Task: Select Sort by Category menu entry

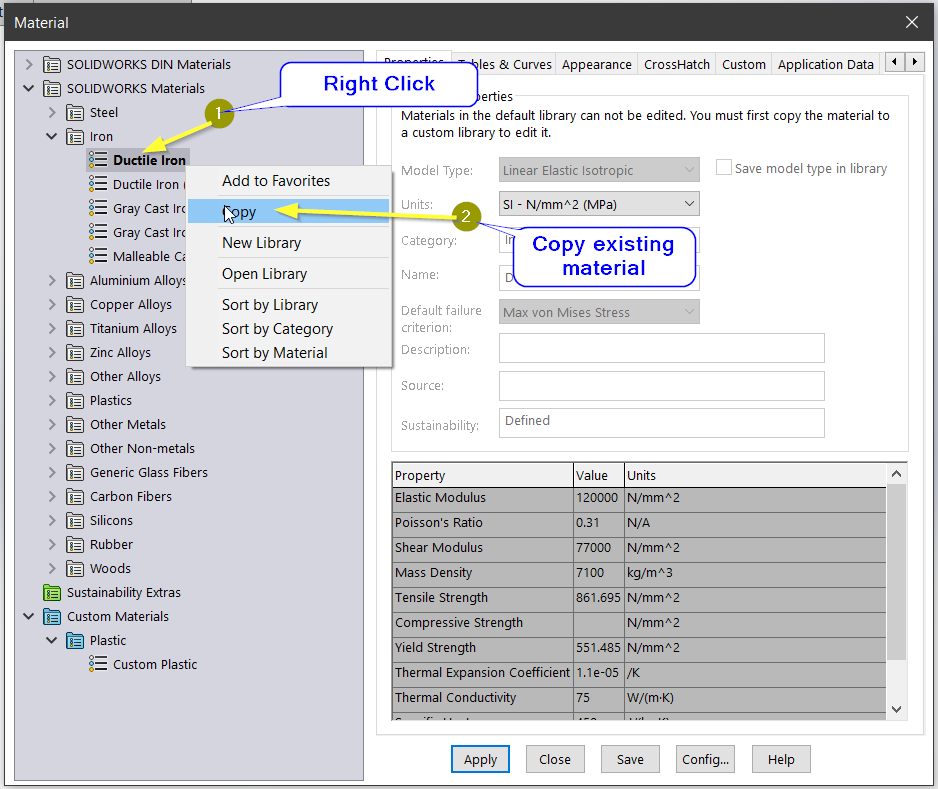Action: (x=277, y=328)
